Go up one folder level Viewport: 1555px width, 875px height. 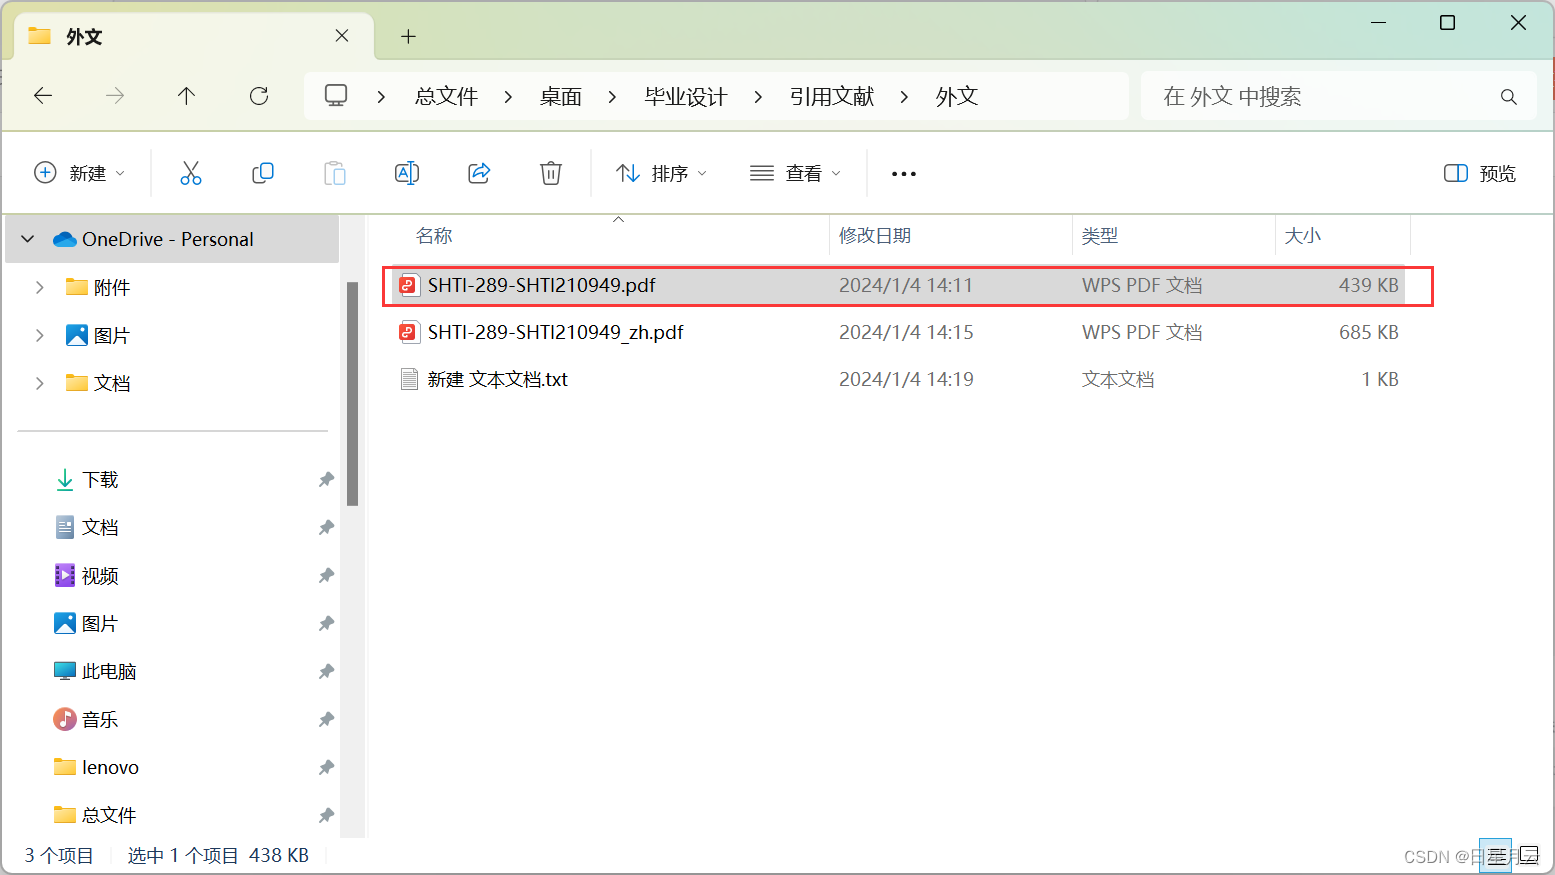coord(187,96)
